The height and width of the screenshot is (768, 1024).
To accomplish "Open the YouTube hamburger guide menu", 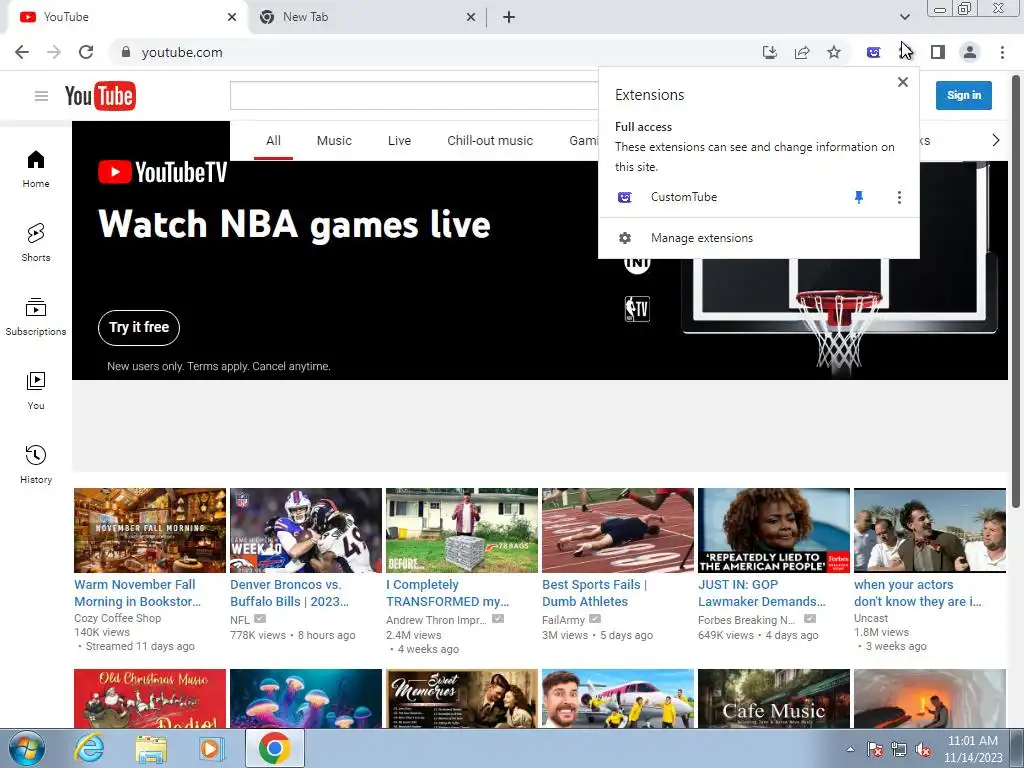I will pos(41,97).
